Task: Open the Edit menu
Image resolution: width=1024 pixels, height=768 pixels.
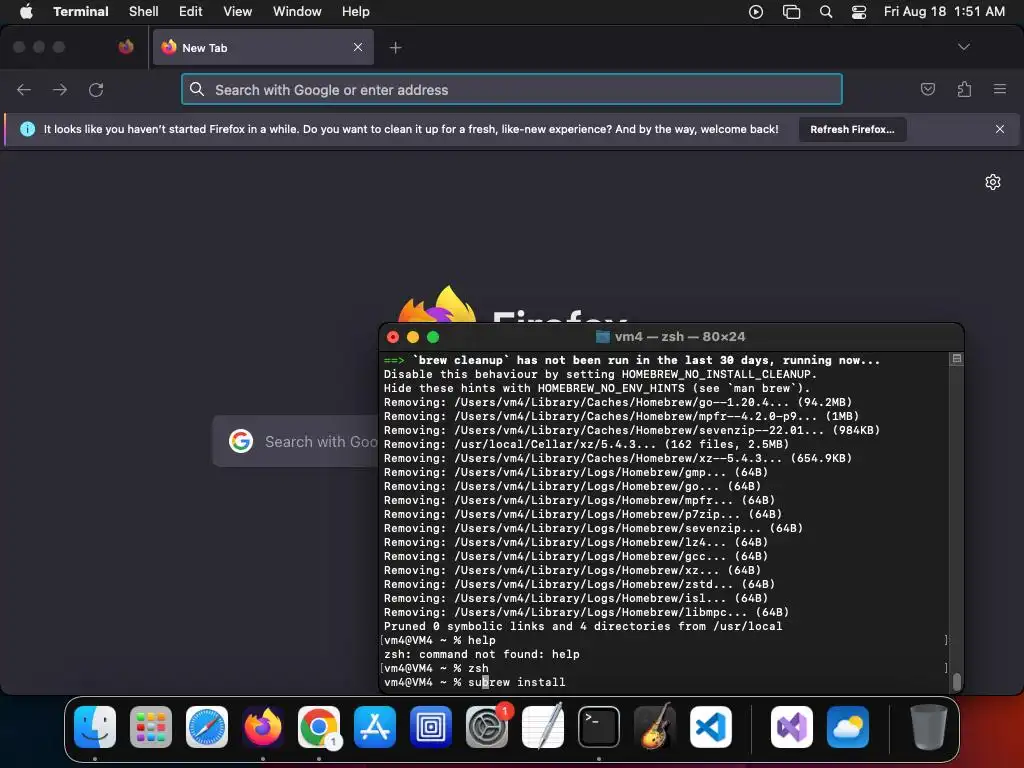Action: click(x=191, y=12)
